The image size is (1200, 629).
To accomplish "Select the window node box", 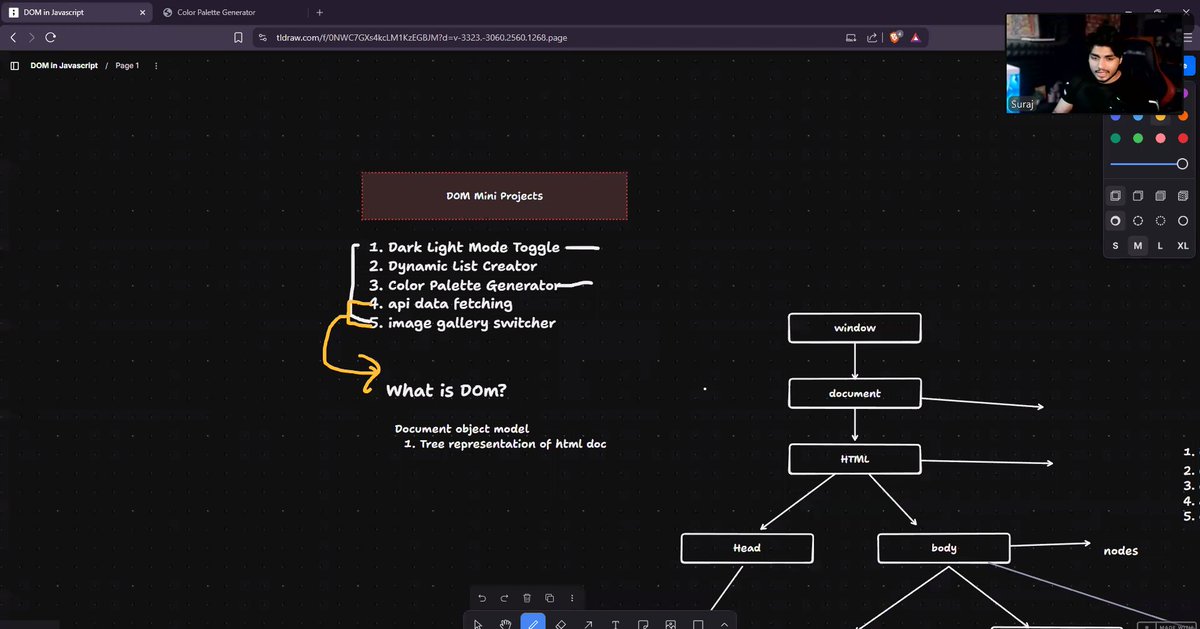I will click(x=854, y=328).
